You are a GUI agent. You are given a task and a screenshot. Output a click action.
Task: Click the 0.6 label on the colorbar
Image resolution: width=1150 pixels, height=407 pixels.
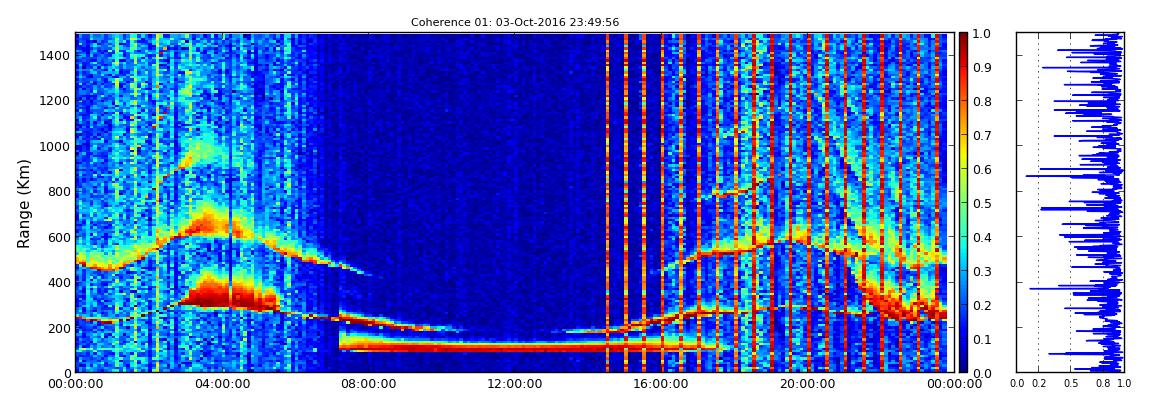point(983,169)
